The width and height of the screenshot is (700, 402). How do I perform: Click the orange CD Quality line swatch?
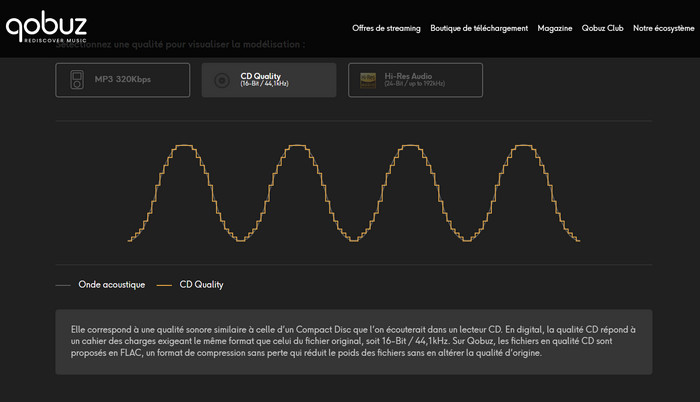tap(164, 285)
